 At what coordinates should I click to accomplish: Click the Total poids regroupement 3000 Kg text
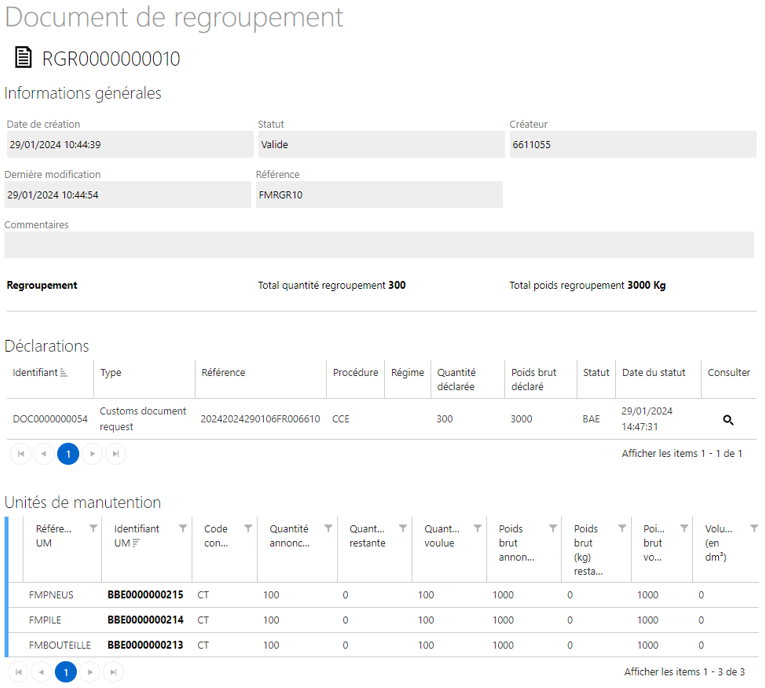pos(587,285)
